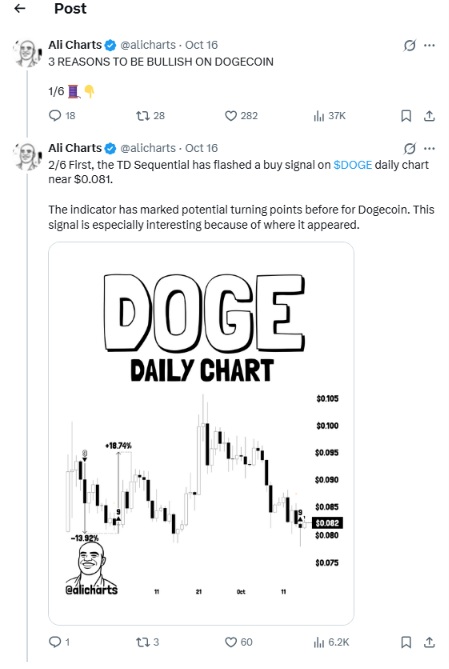The width and height of the screenshot is (449, 669).
Task: Click the $DOGE cashtag link
Action: click(353, 165)
